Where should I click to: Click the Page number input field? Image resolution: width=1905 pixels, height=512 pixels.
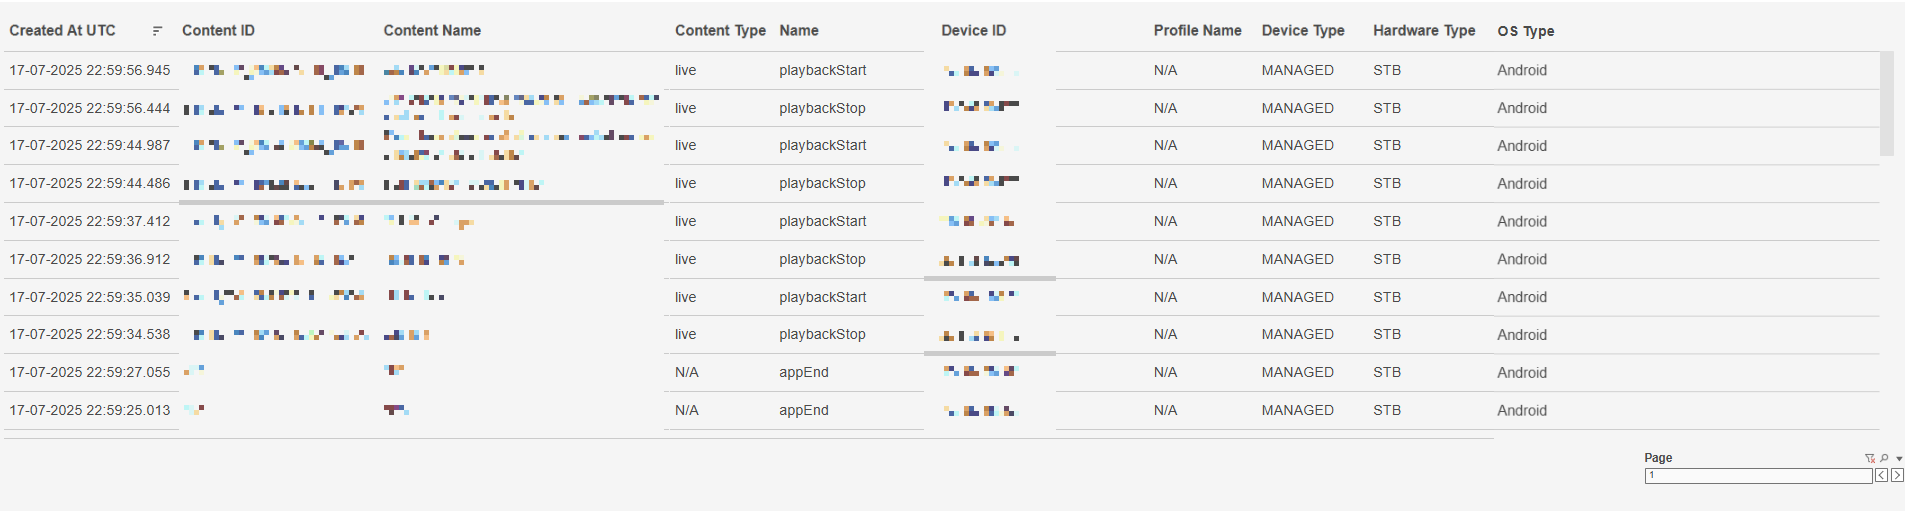pyautogui.click(x=1758, y=476)
